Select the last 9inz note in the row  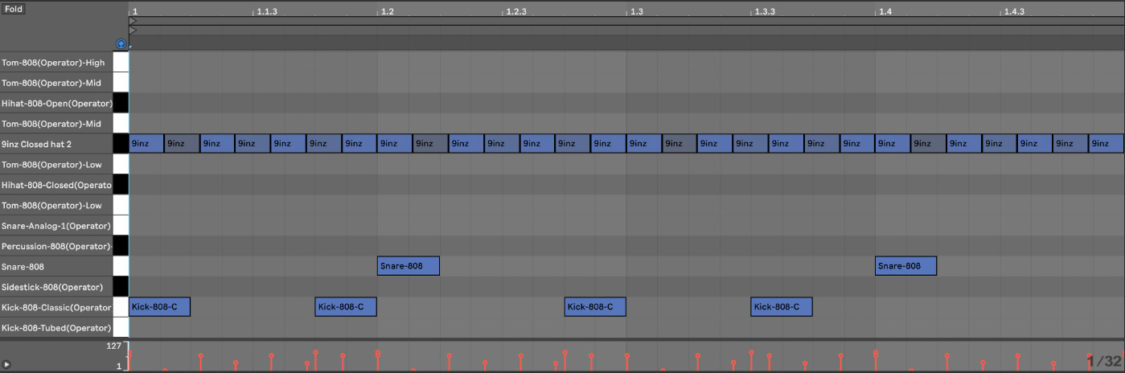pyautogui.click(x=1106, y=143)
